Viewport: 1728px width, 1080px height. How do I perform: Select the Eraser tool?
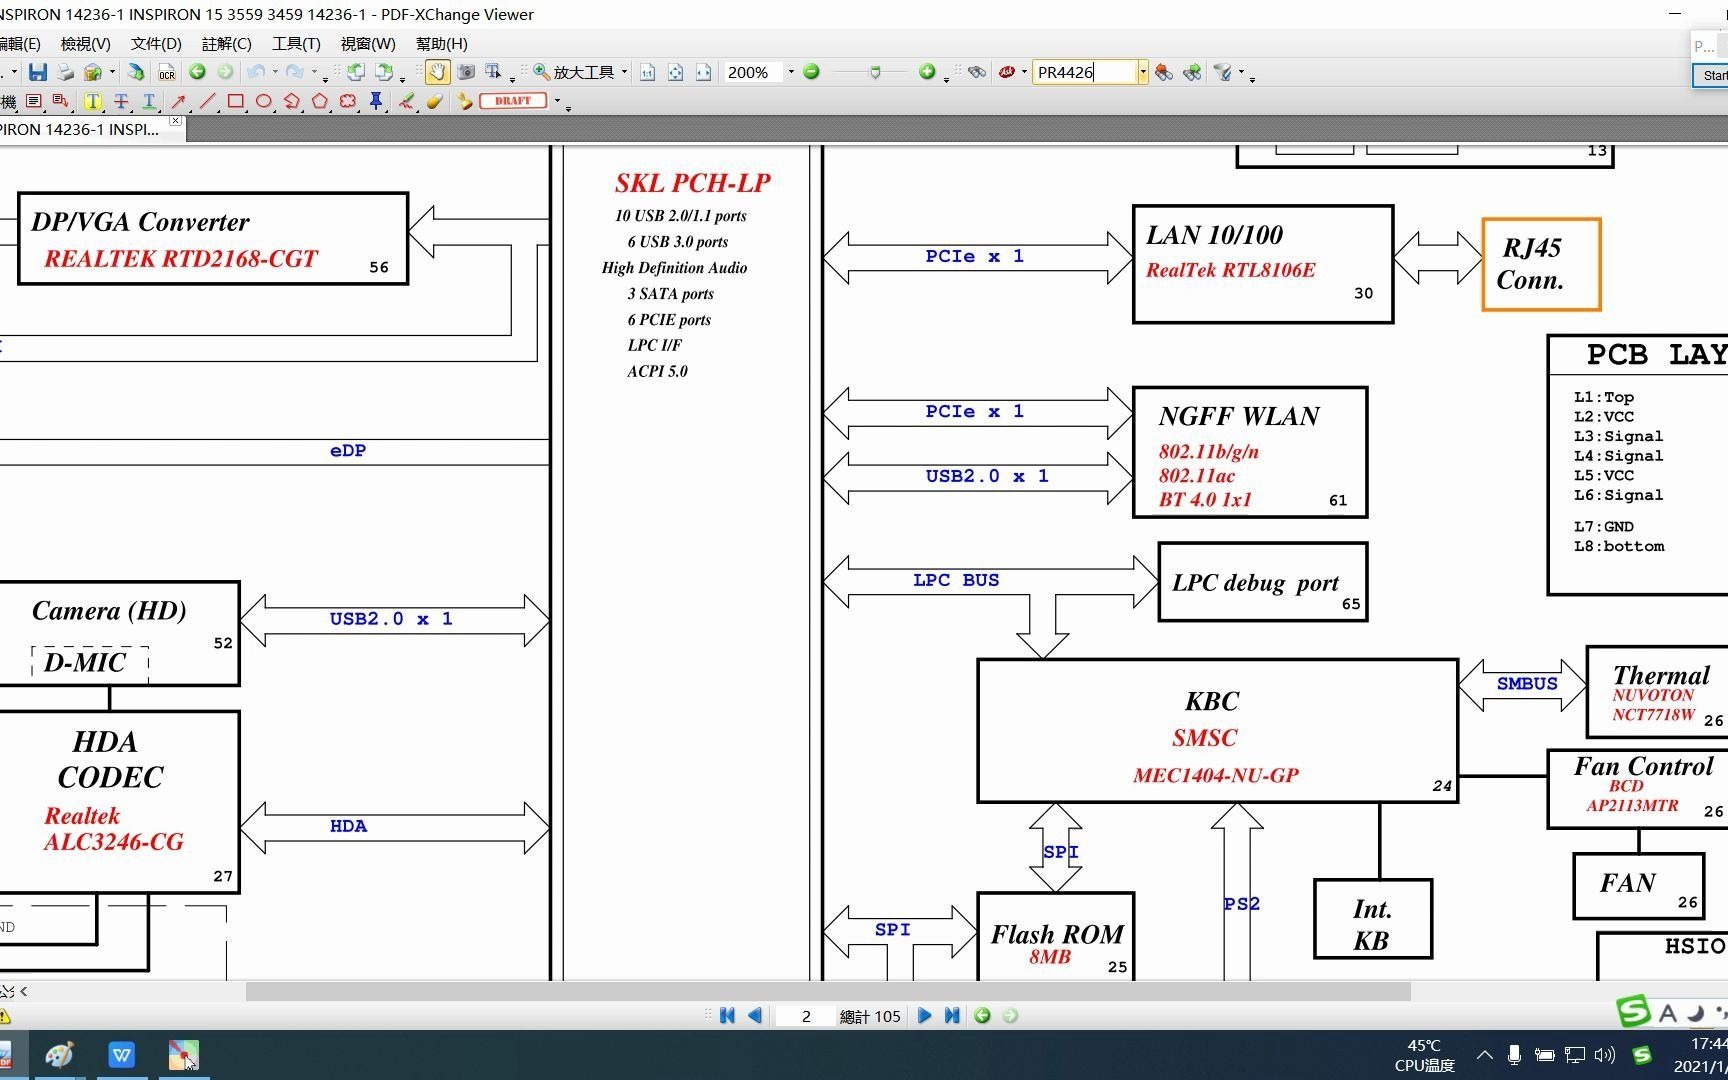click(434, 101)
